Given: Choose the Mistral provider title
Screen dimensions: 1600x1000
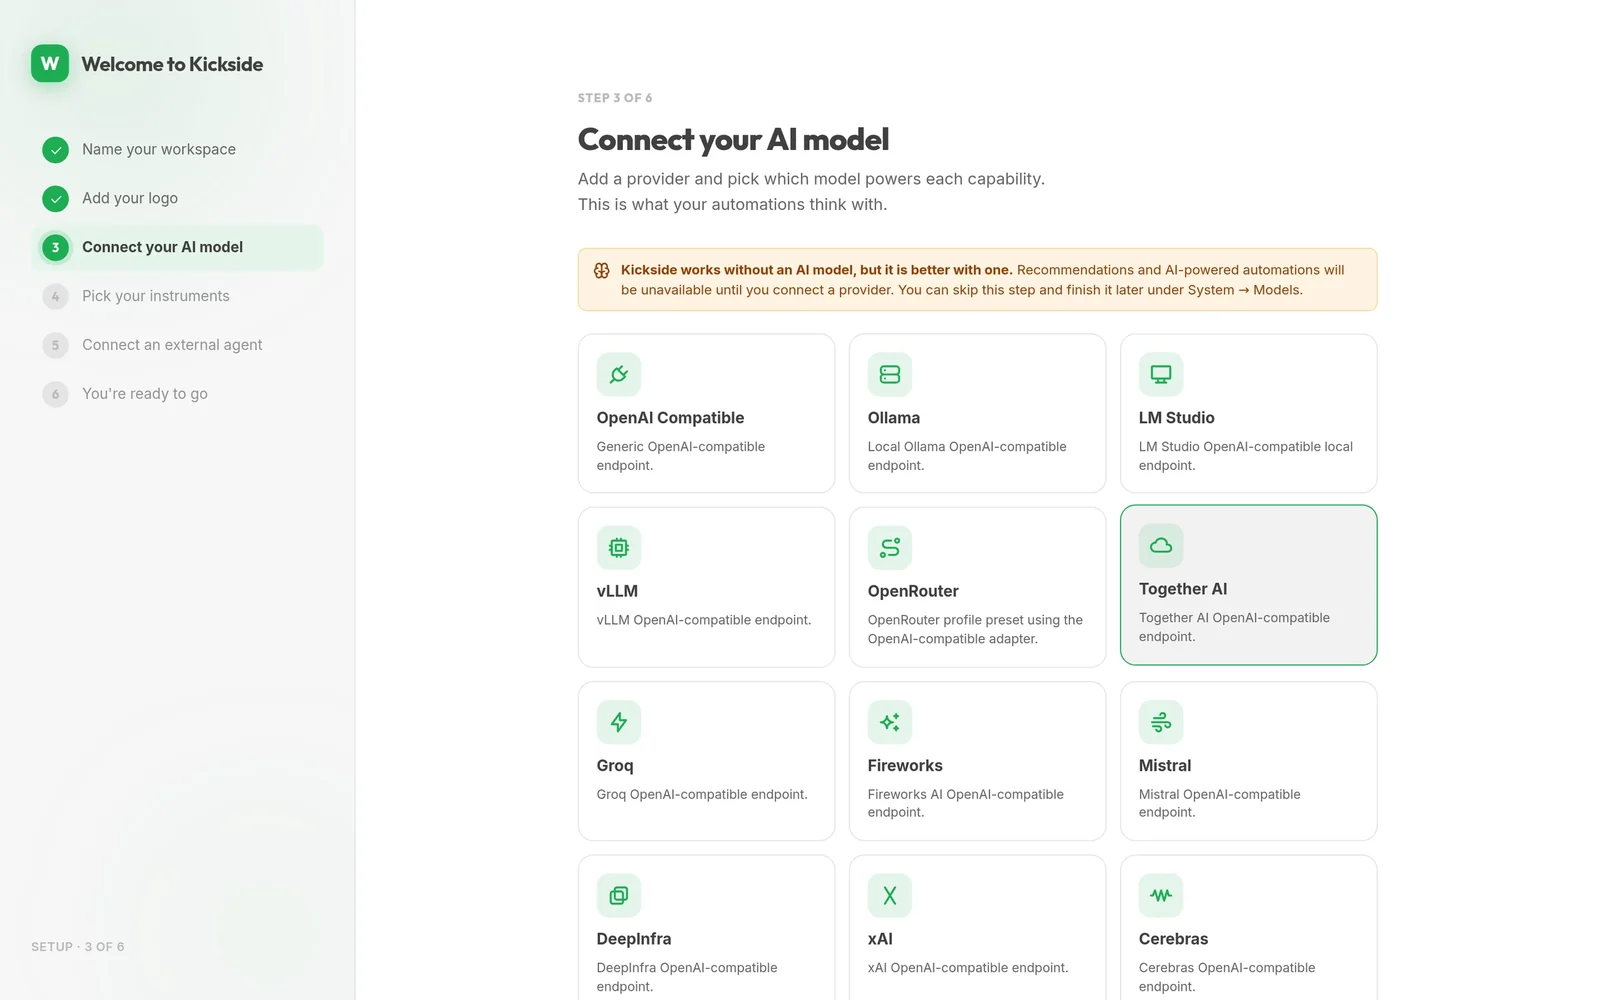Looking at the screenshot, I should (1165, 766).
